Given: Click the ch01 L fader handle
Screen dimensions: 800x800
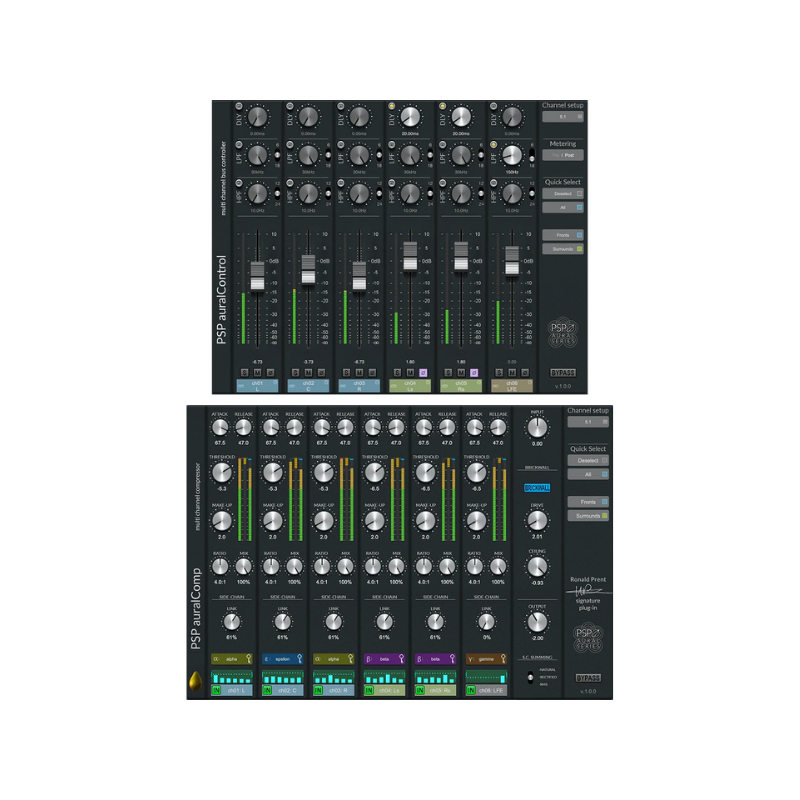Looking at the screenshot, I should (x=257, y=276).
